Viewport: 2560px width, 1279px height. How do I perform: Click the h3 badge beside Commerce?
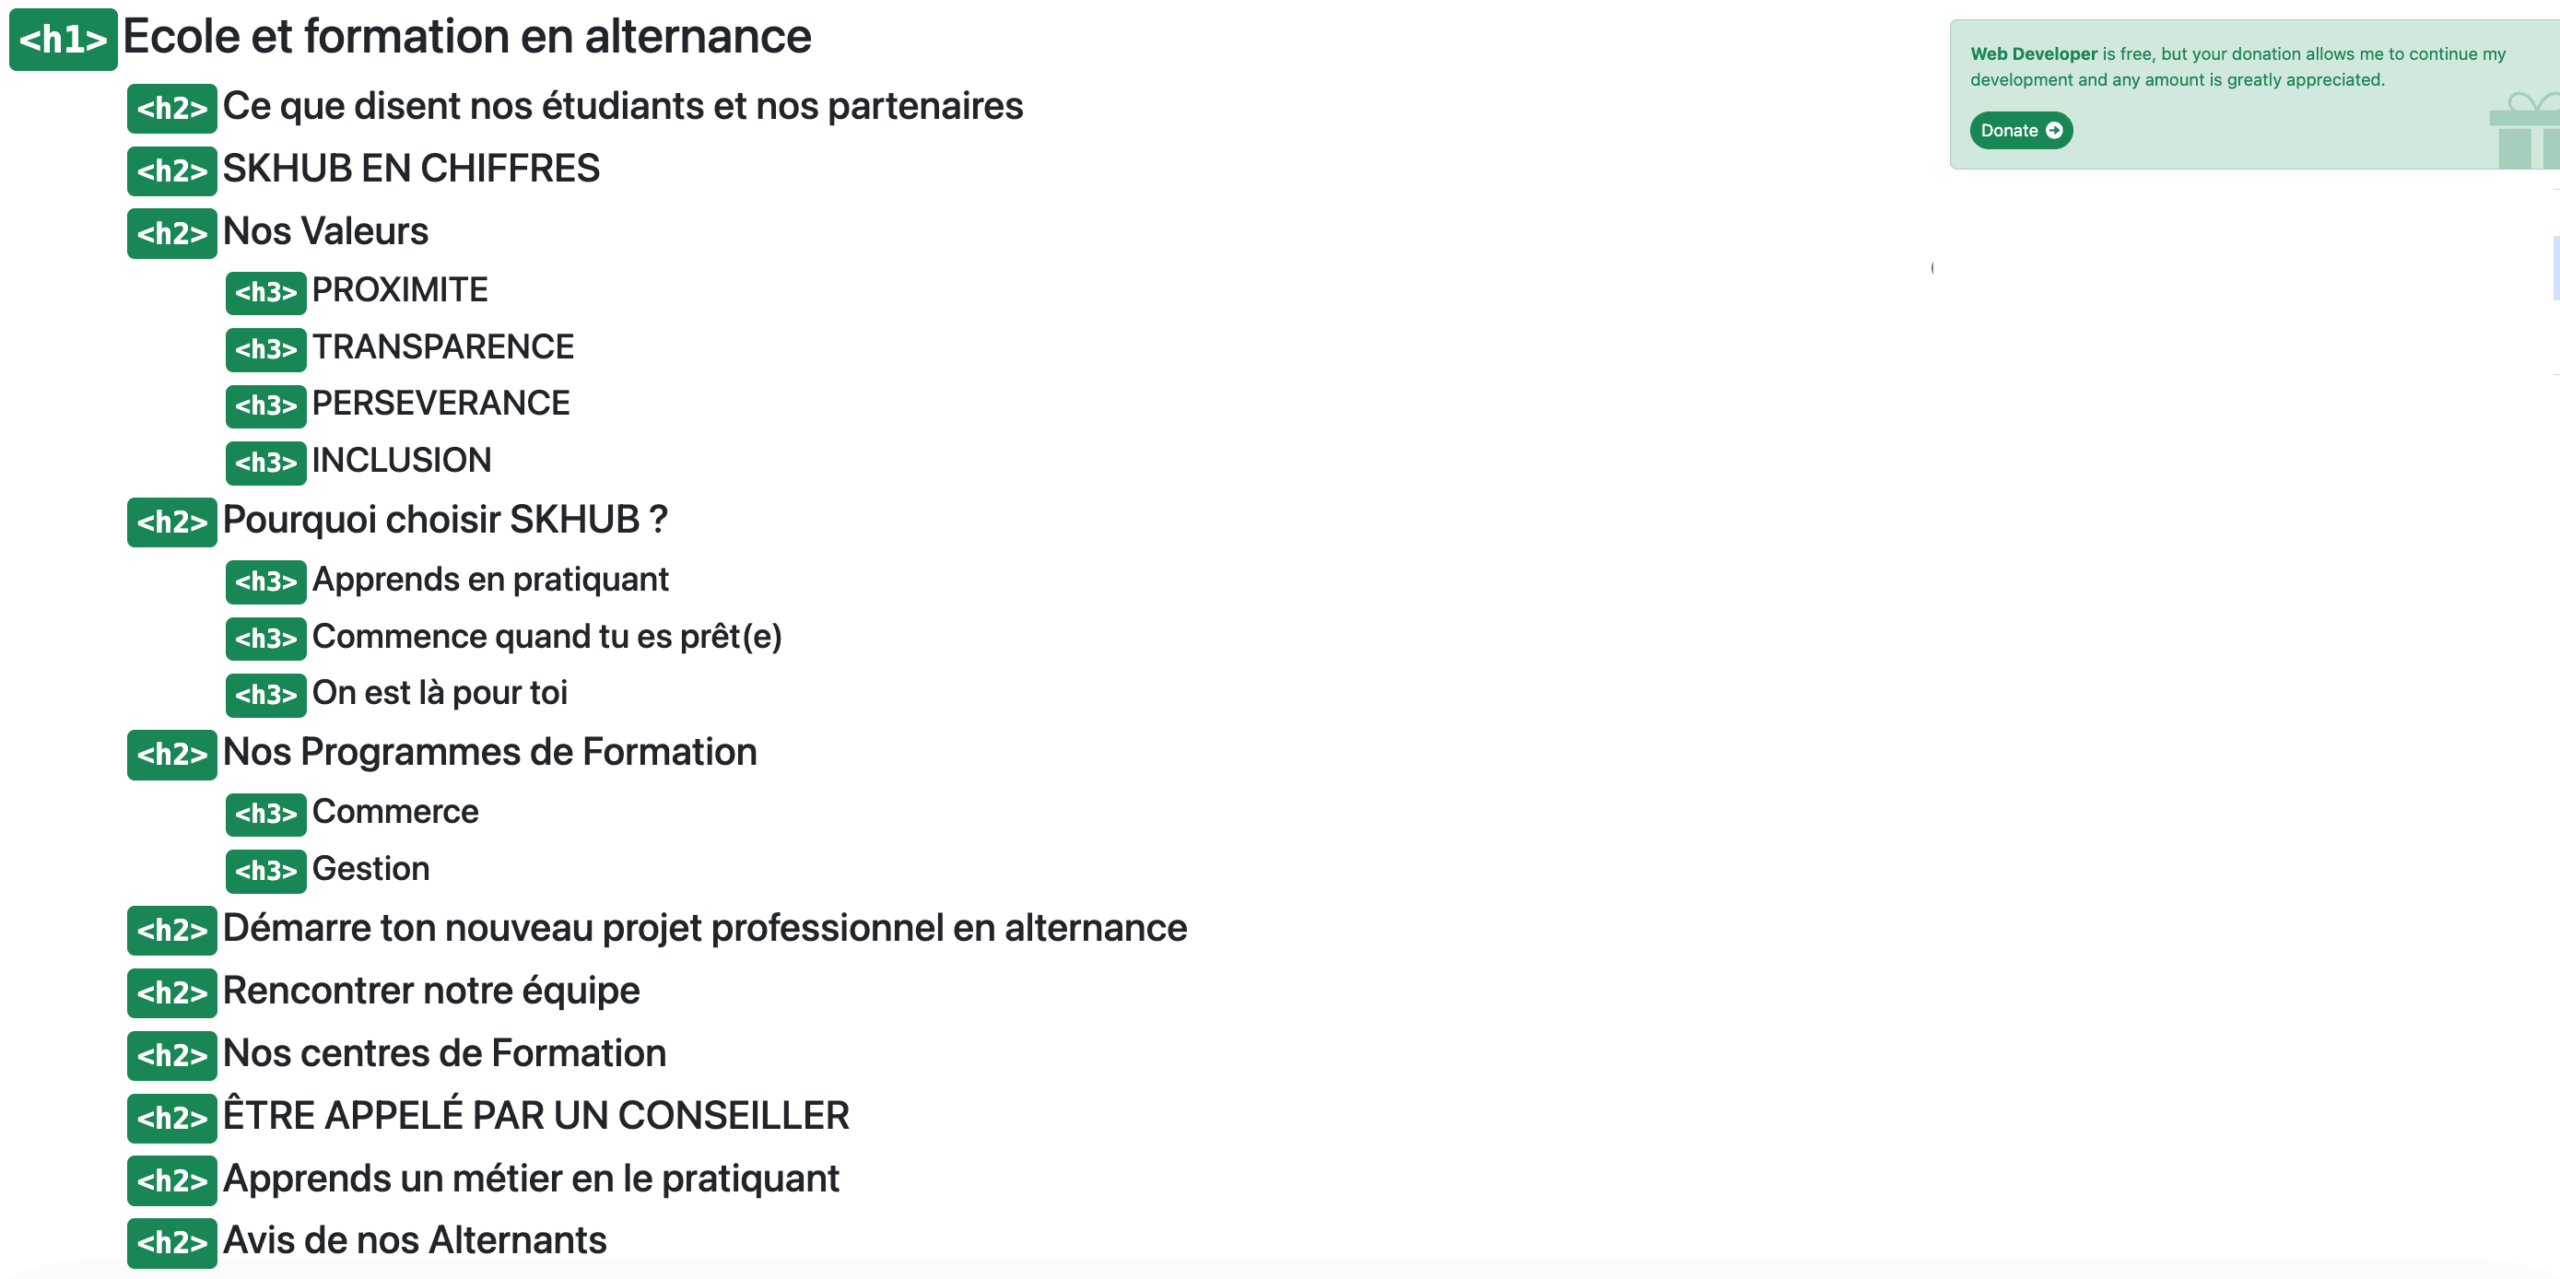266,814
